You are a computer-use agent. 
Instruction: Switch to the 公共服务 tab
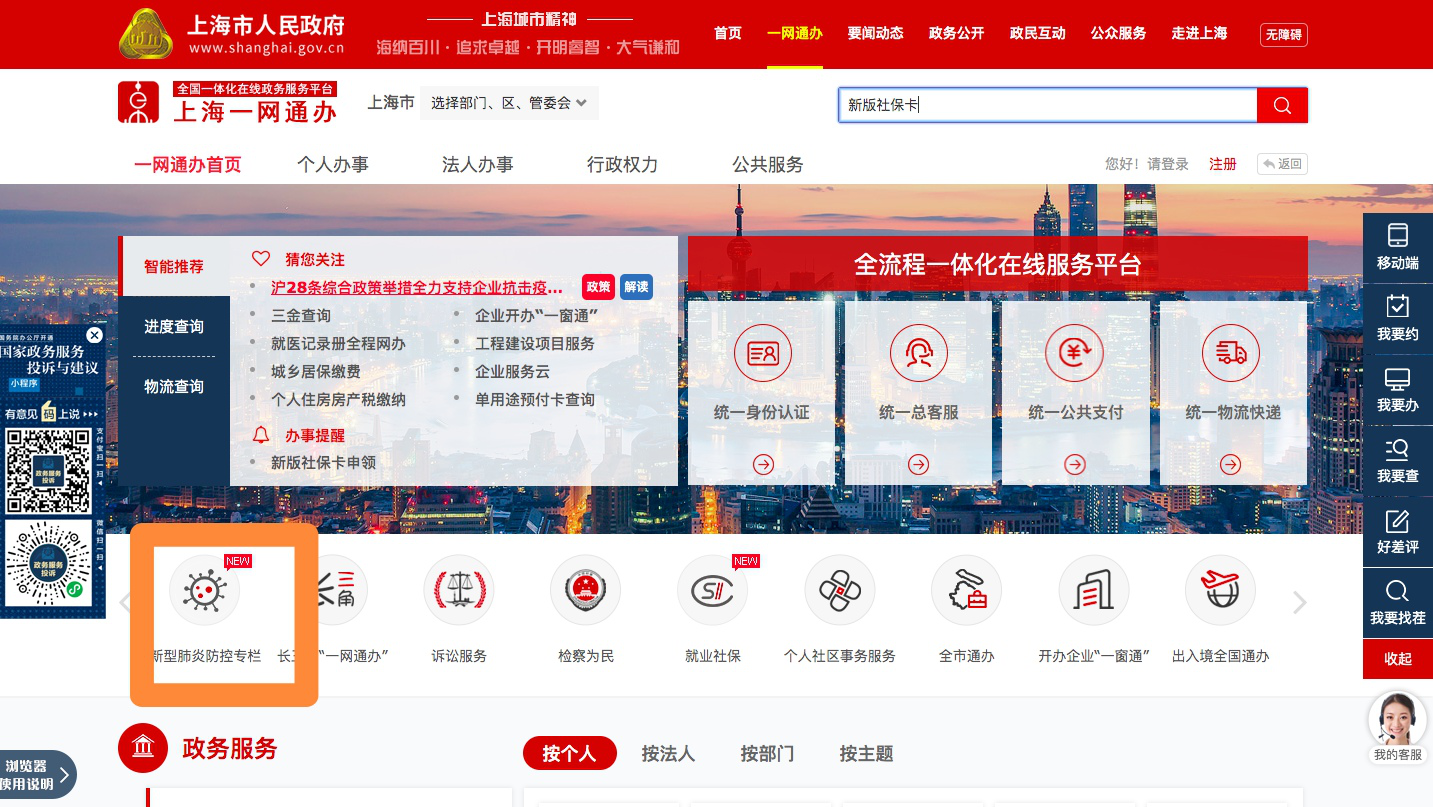tap(768, 165)
